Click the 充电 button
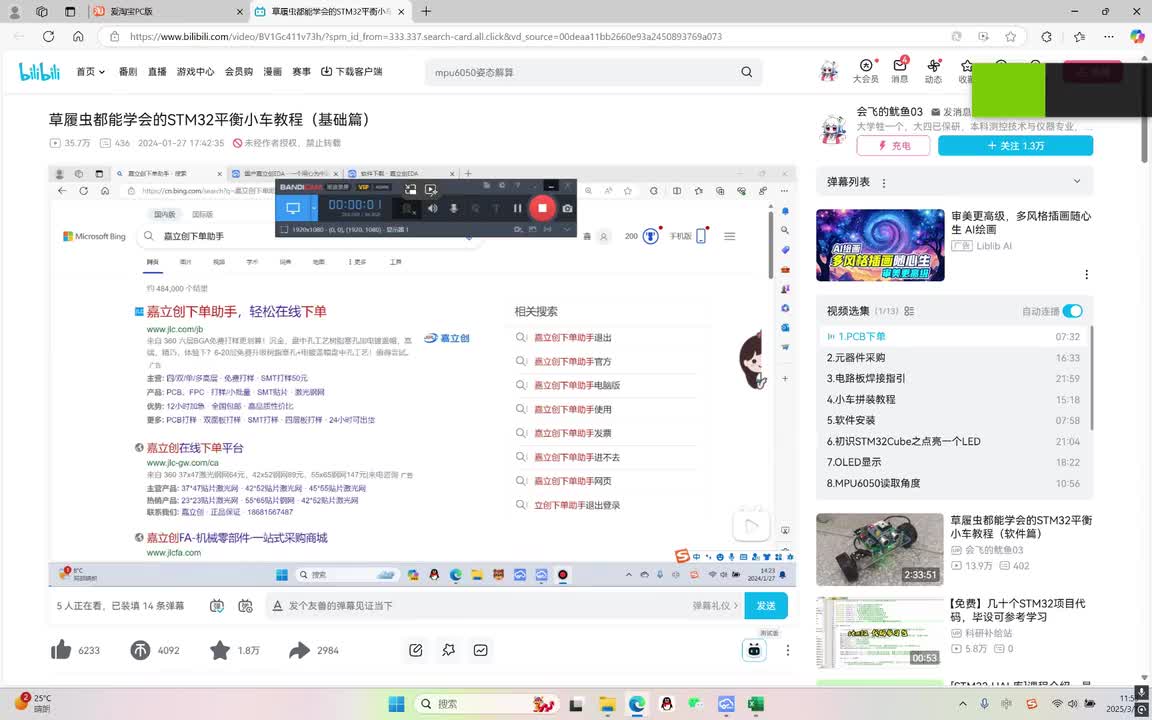Image resolution: width=1152 pixels, height=720 pixels. [893, 145]
